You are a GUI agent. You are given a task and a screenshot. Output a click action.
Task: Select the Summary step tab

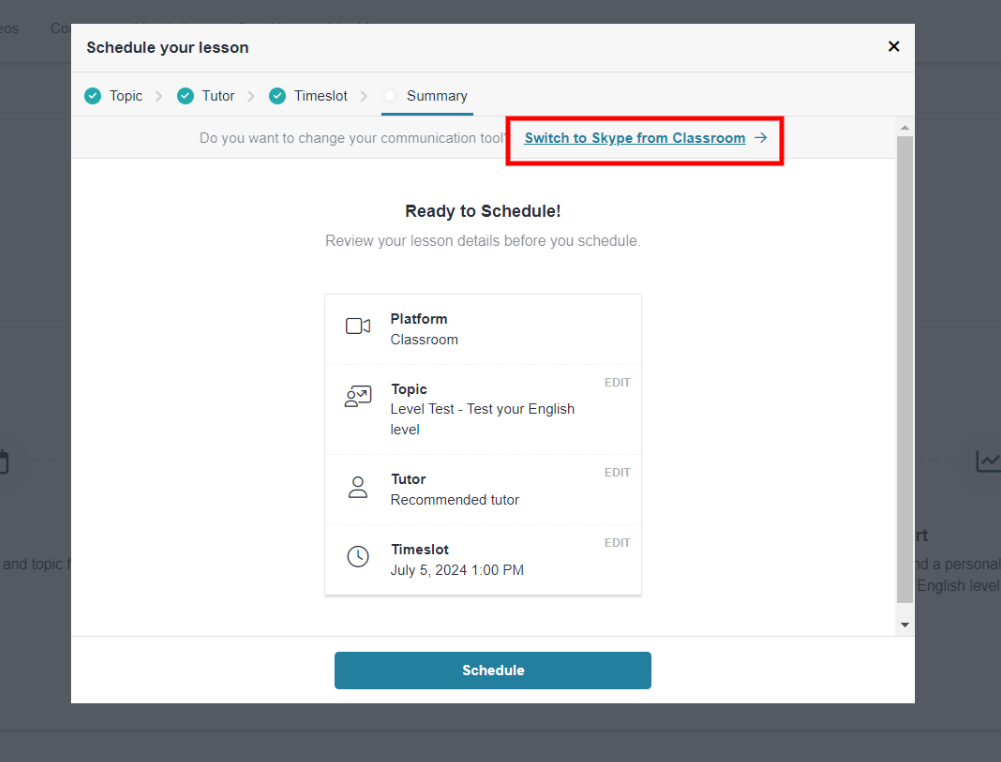[436, 96]
